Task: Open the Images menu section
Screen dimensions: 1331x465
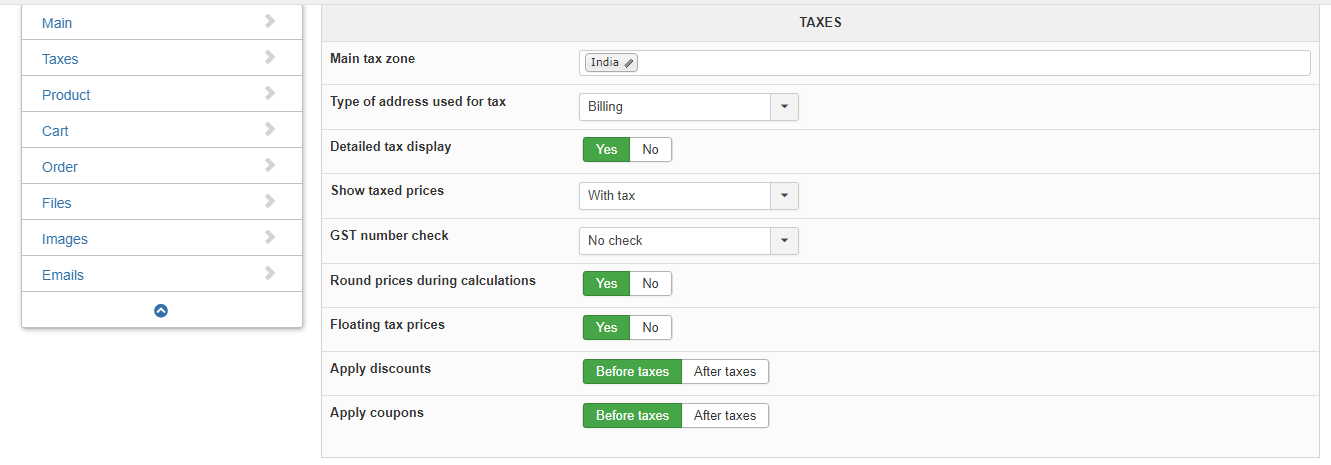Action: [x=65, y=239]
